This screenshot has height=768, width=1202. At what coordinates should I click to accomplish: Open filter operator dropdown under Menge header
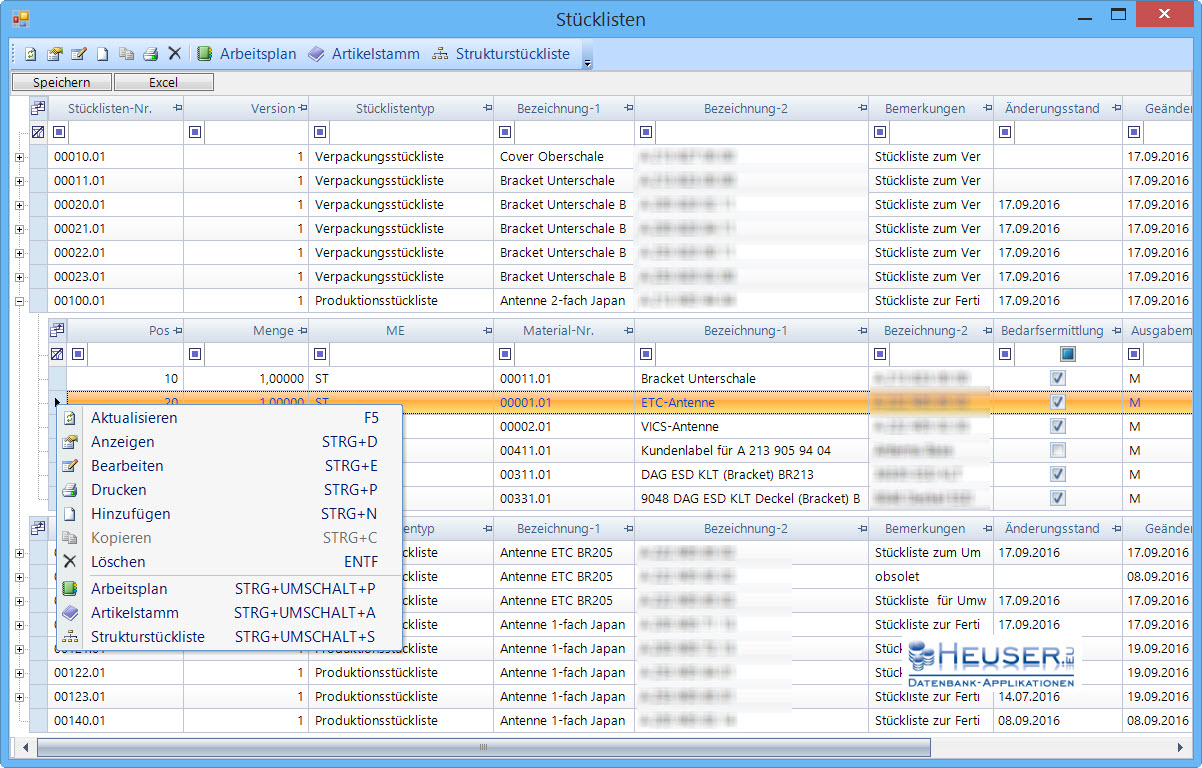point(195,354)
